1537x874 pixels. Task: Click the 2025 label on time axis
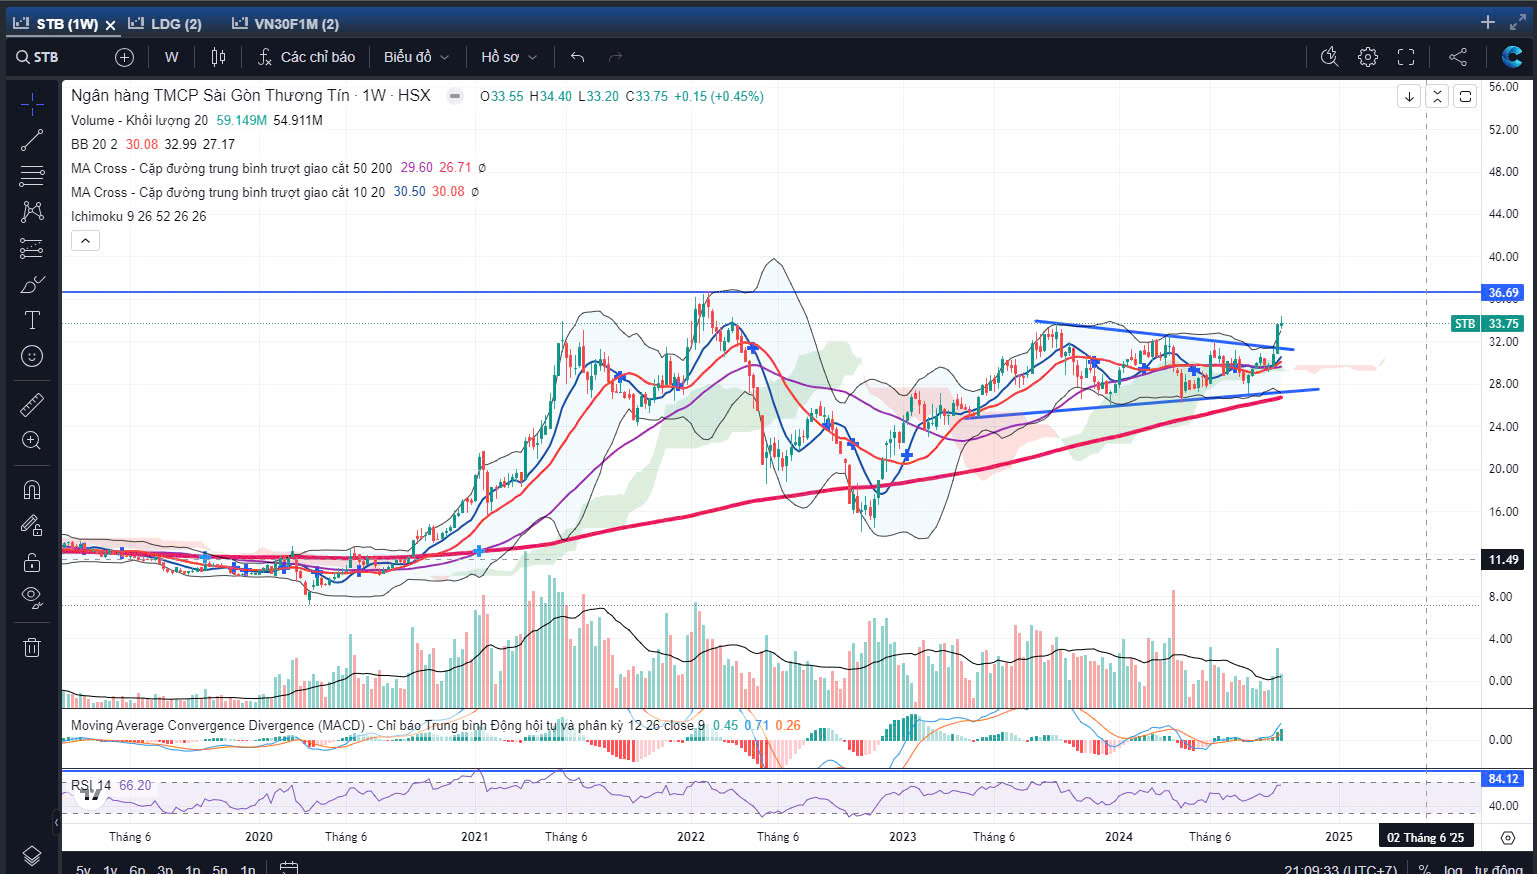[x=1339, y=837]
